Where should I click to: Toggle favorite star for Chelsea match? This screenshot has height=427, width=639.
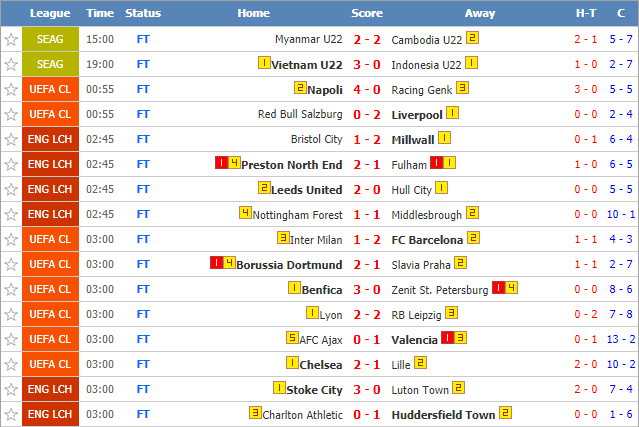coord(11,364)
